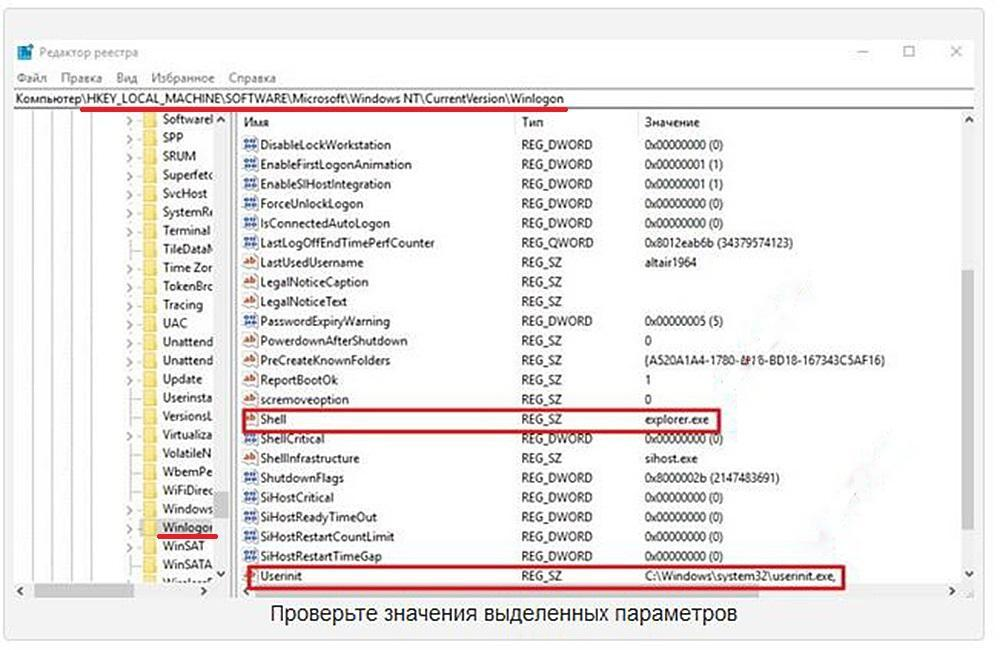
Task: Click the values pane vertical scrollbar thumb
Action: tap(968, 399)
